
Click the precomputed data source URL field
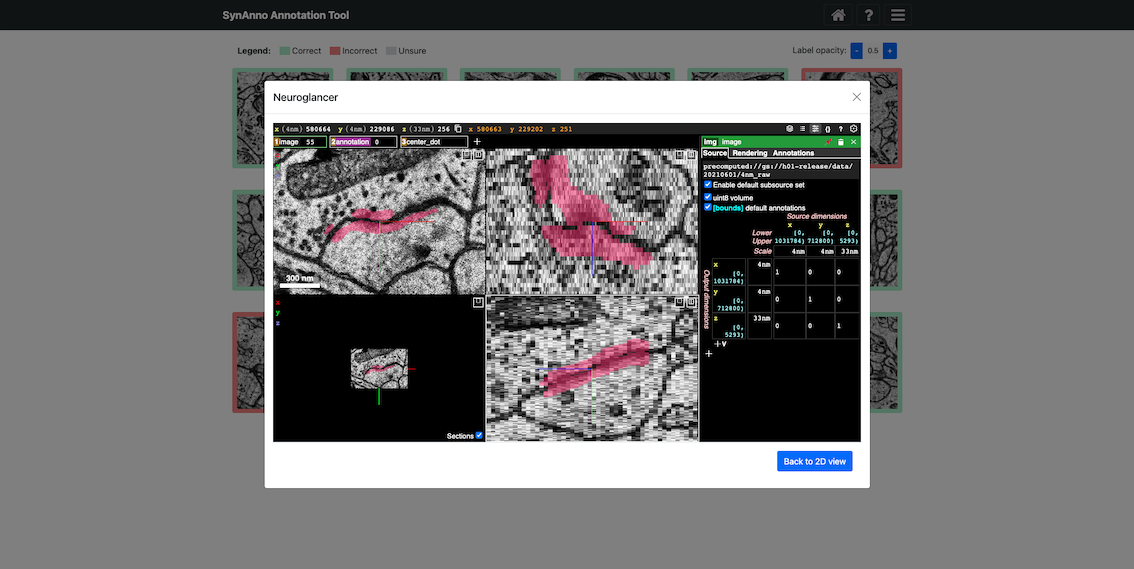point(780,171)
